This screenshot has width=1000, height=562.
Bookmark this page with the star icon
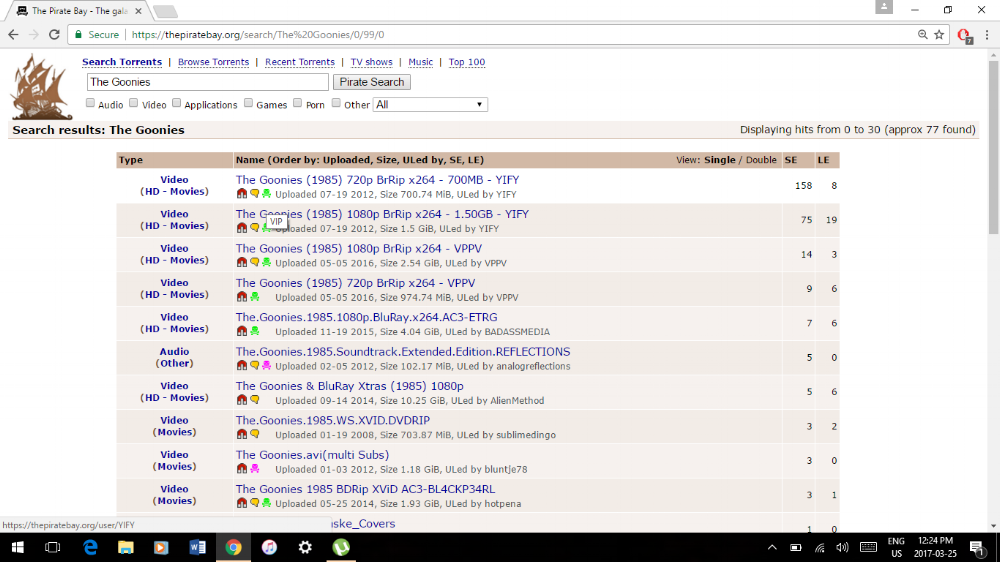[x=939, y=35]
